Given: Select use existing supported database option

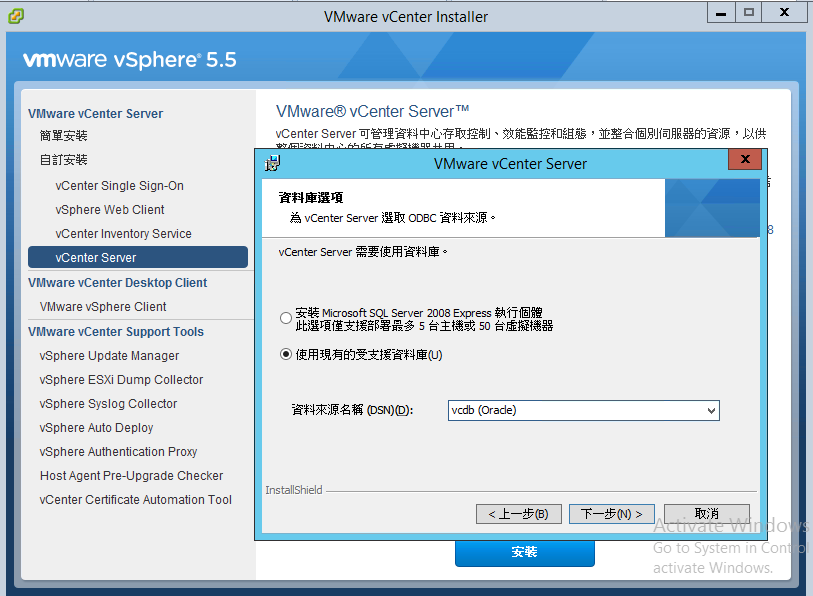Looking at the screenshot, I should [286, 355].
